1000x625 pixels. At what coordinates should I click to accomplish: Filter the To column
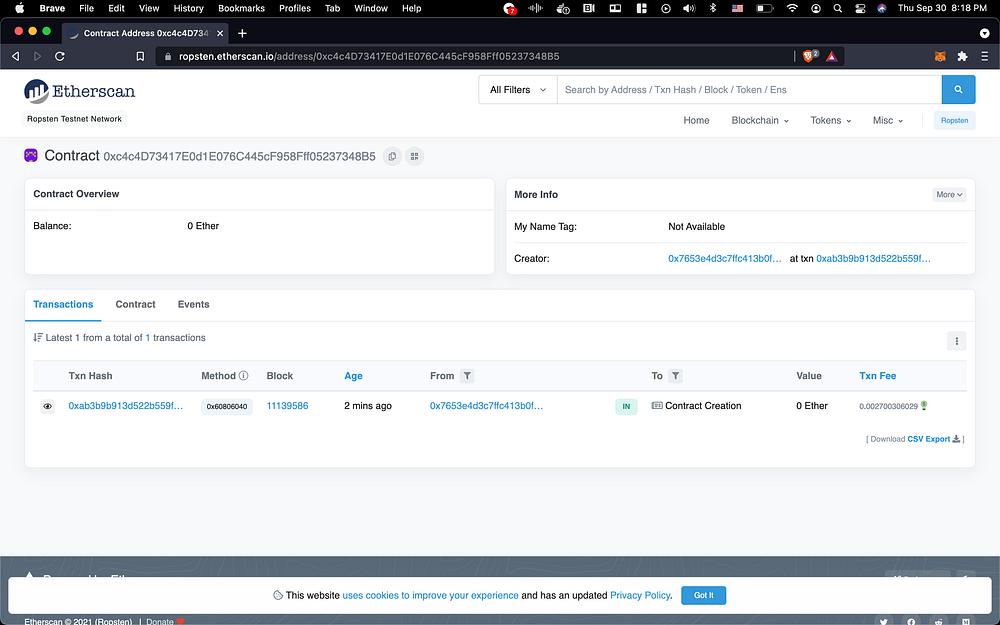(x=675, y=376)
